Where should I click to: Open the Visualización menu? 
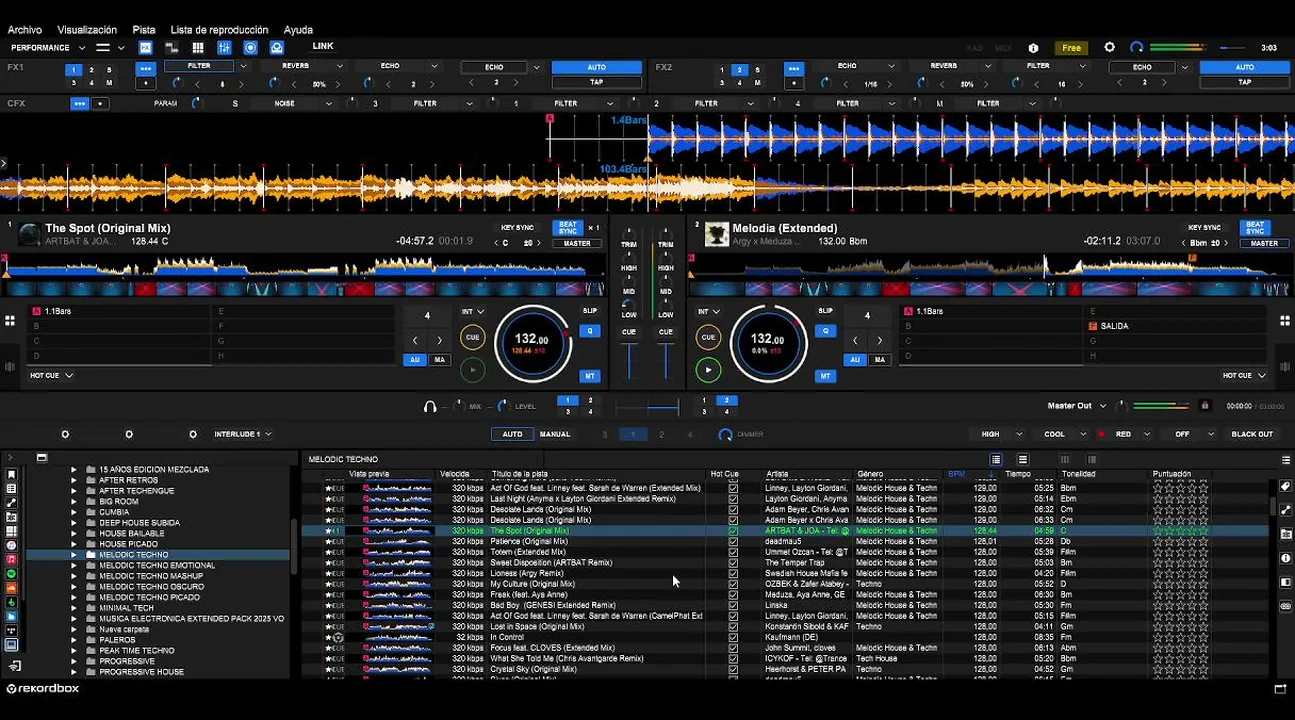click(87, 30)
